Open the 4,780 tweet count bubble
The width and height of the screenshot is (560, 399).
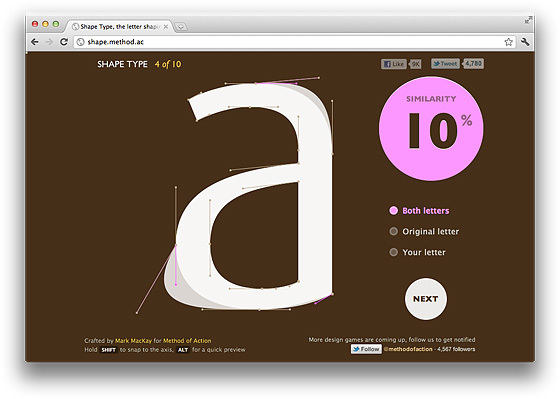[474, 64]
